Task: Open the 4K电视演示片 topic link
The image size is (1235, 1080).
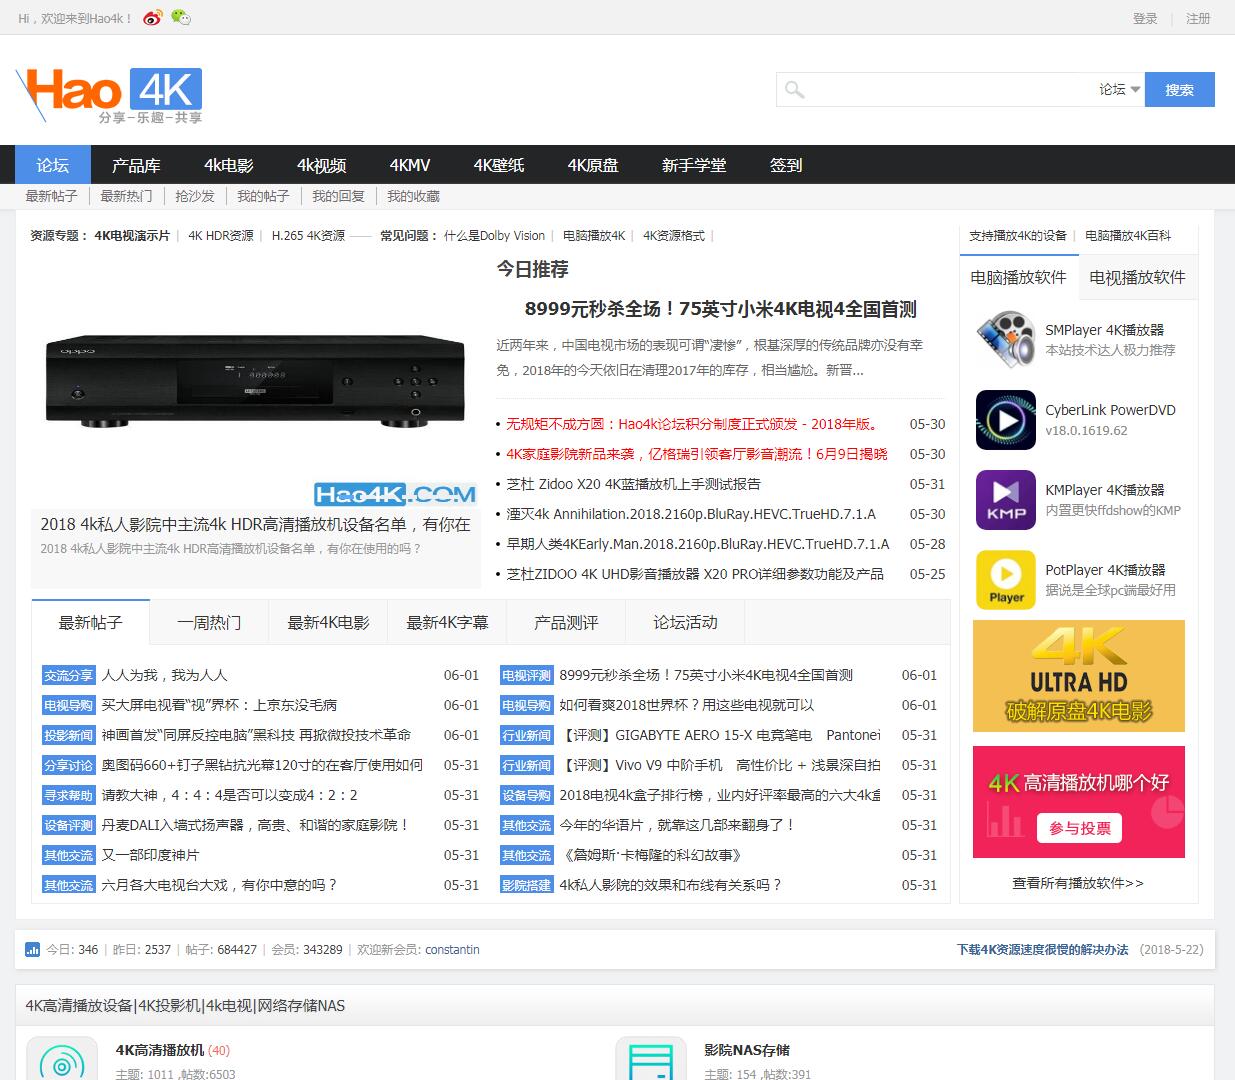Action: pos(132,236)
